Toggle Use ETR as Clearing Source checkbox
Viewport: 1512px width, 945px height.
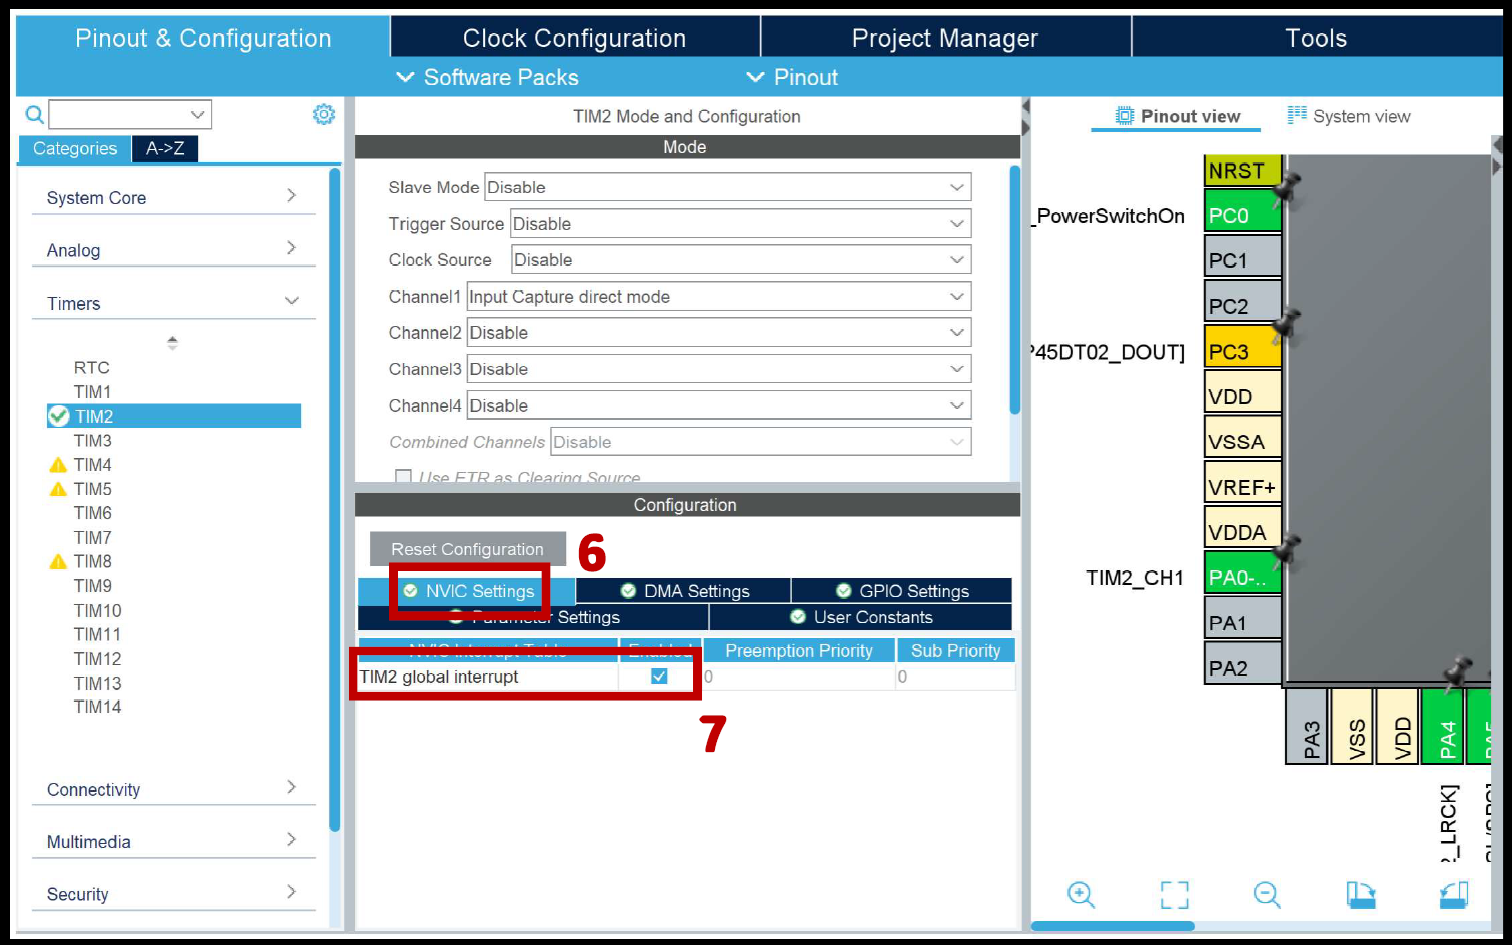tap(403, 477)
